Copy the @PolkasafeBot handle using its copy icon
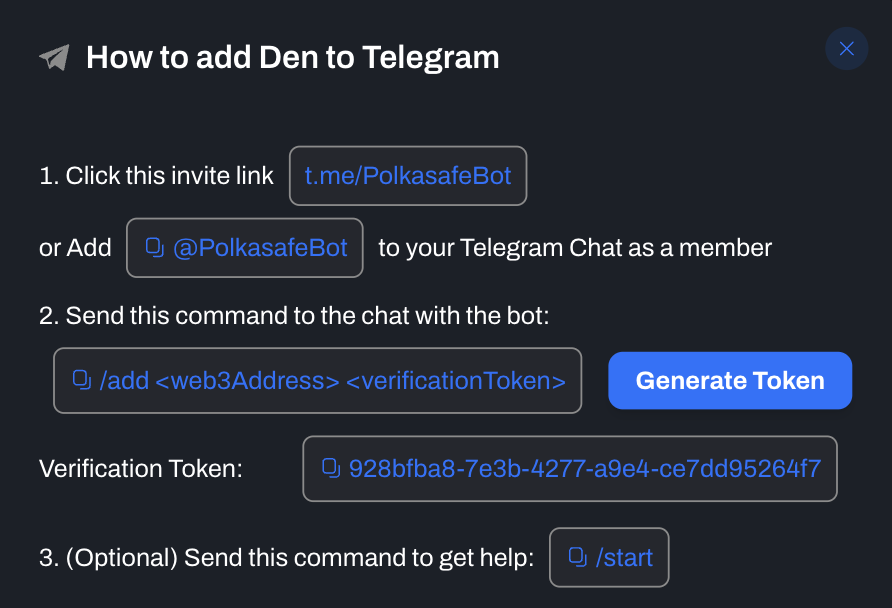This screenshot has height=608, width=892. (154, 247)
